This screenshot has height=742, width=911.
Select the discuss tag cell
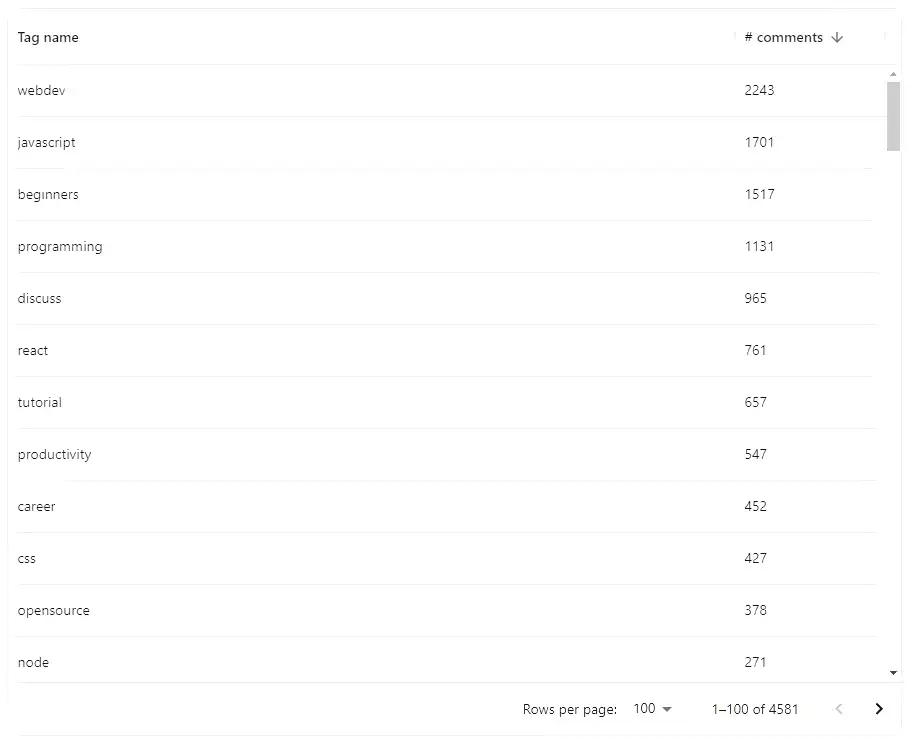tap(39, 298)
